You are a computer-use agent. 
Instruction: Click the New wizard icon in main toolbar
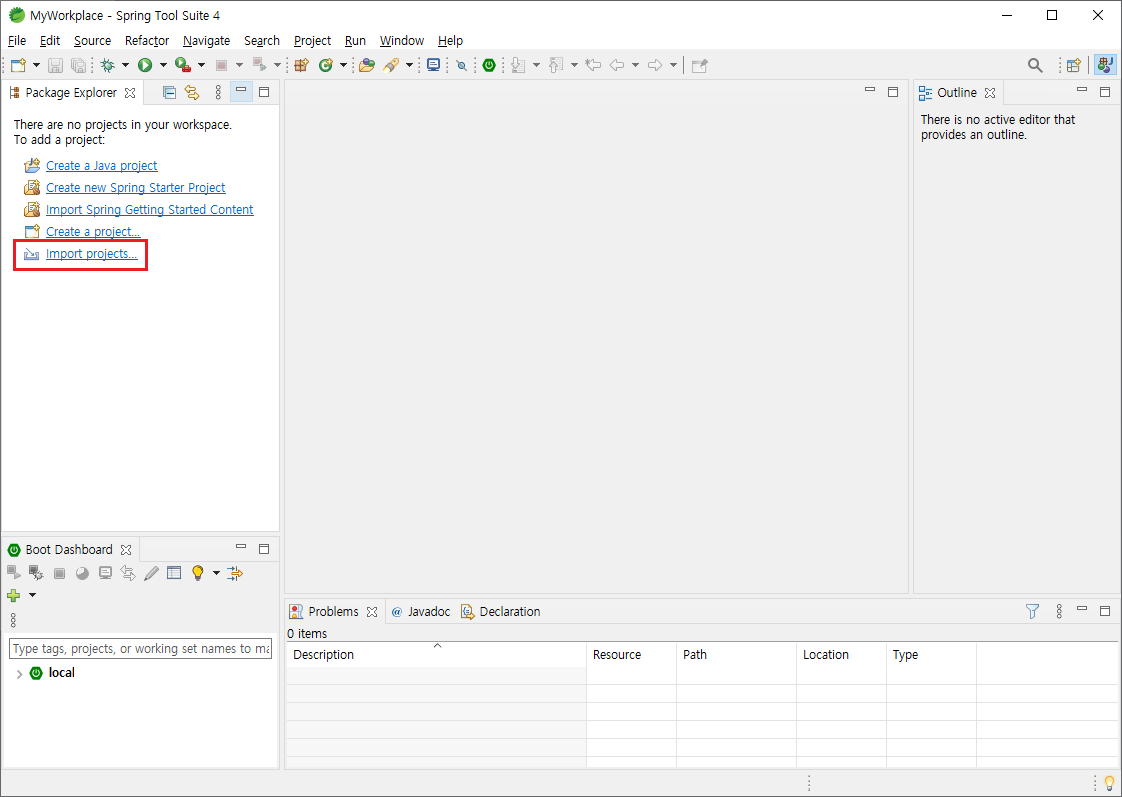[x=19, y=65]
